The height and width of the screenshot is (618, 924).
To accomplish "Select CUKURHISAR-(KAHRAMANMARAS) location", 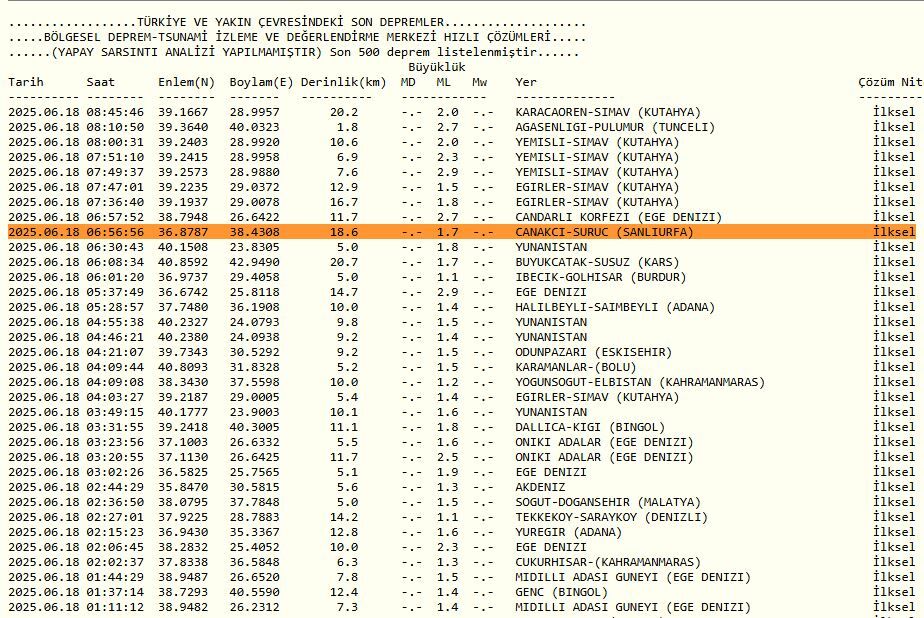I will click(608, 562).
